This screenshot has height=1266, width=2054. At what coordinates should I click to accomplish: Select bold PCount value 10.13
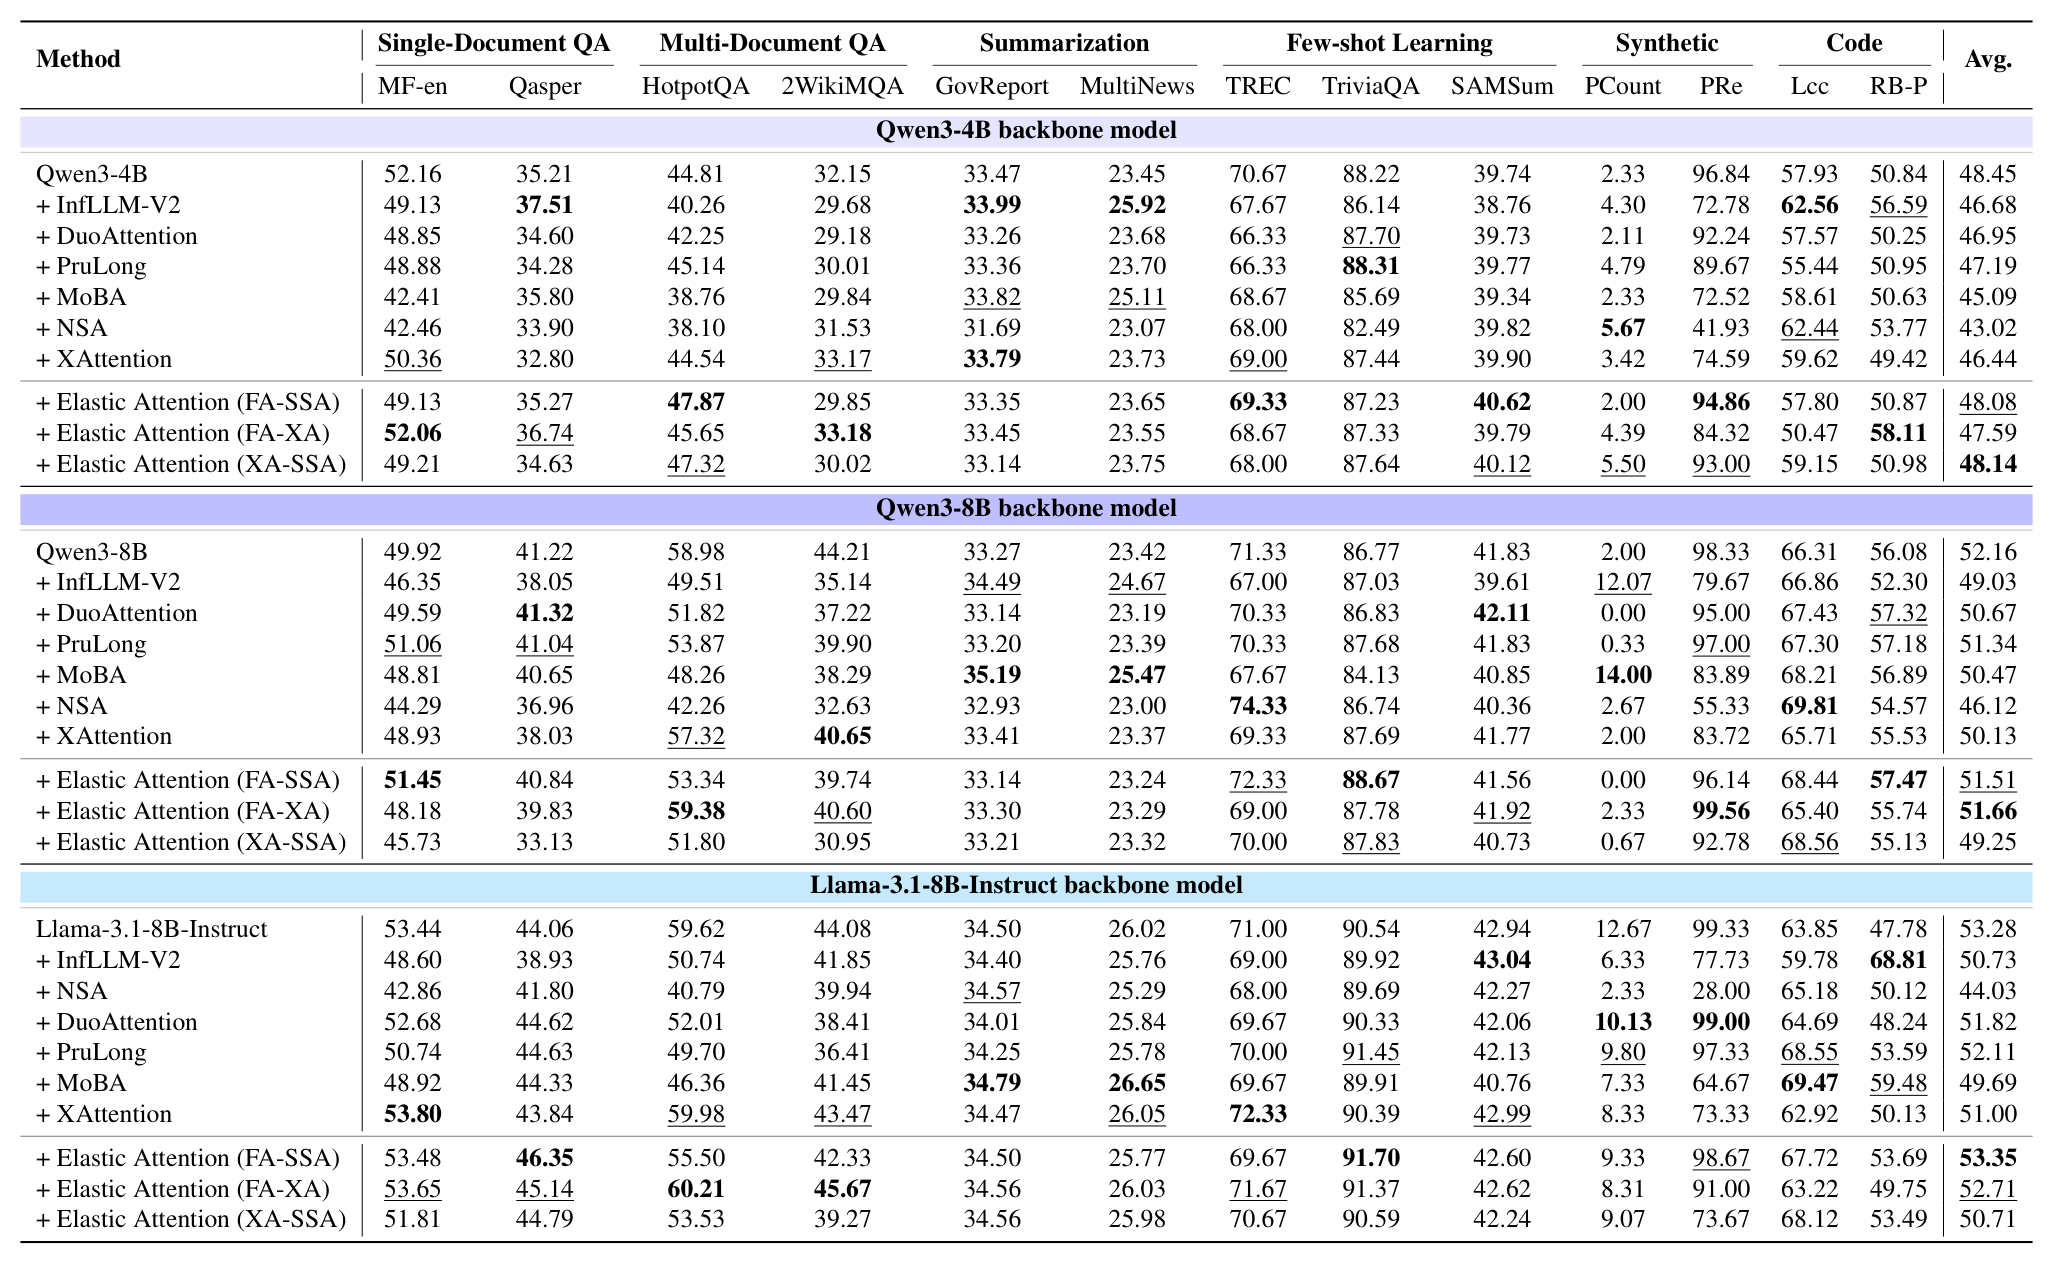tap(1622, 1022)
